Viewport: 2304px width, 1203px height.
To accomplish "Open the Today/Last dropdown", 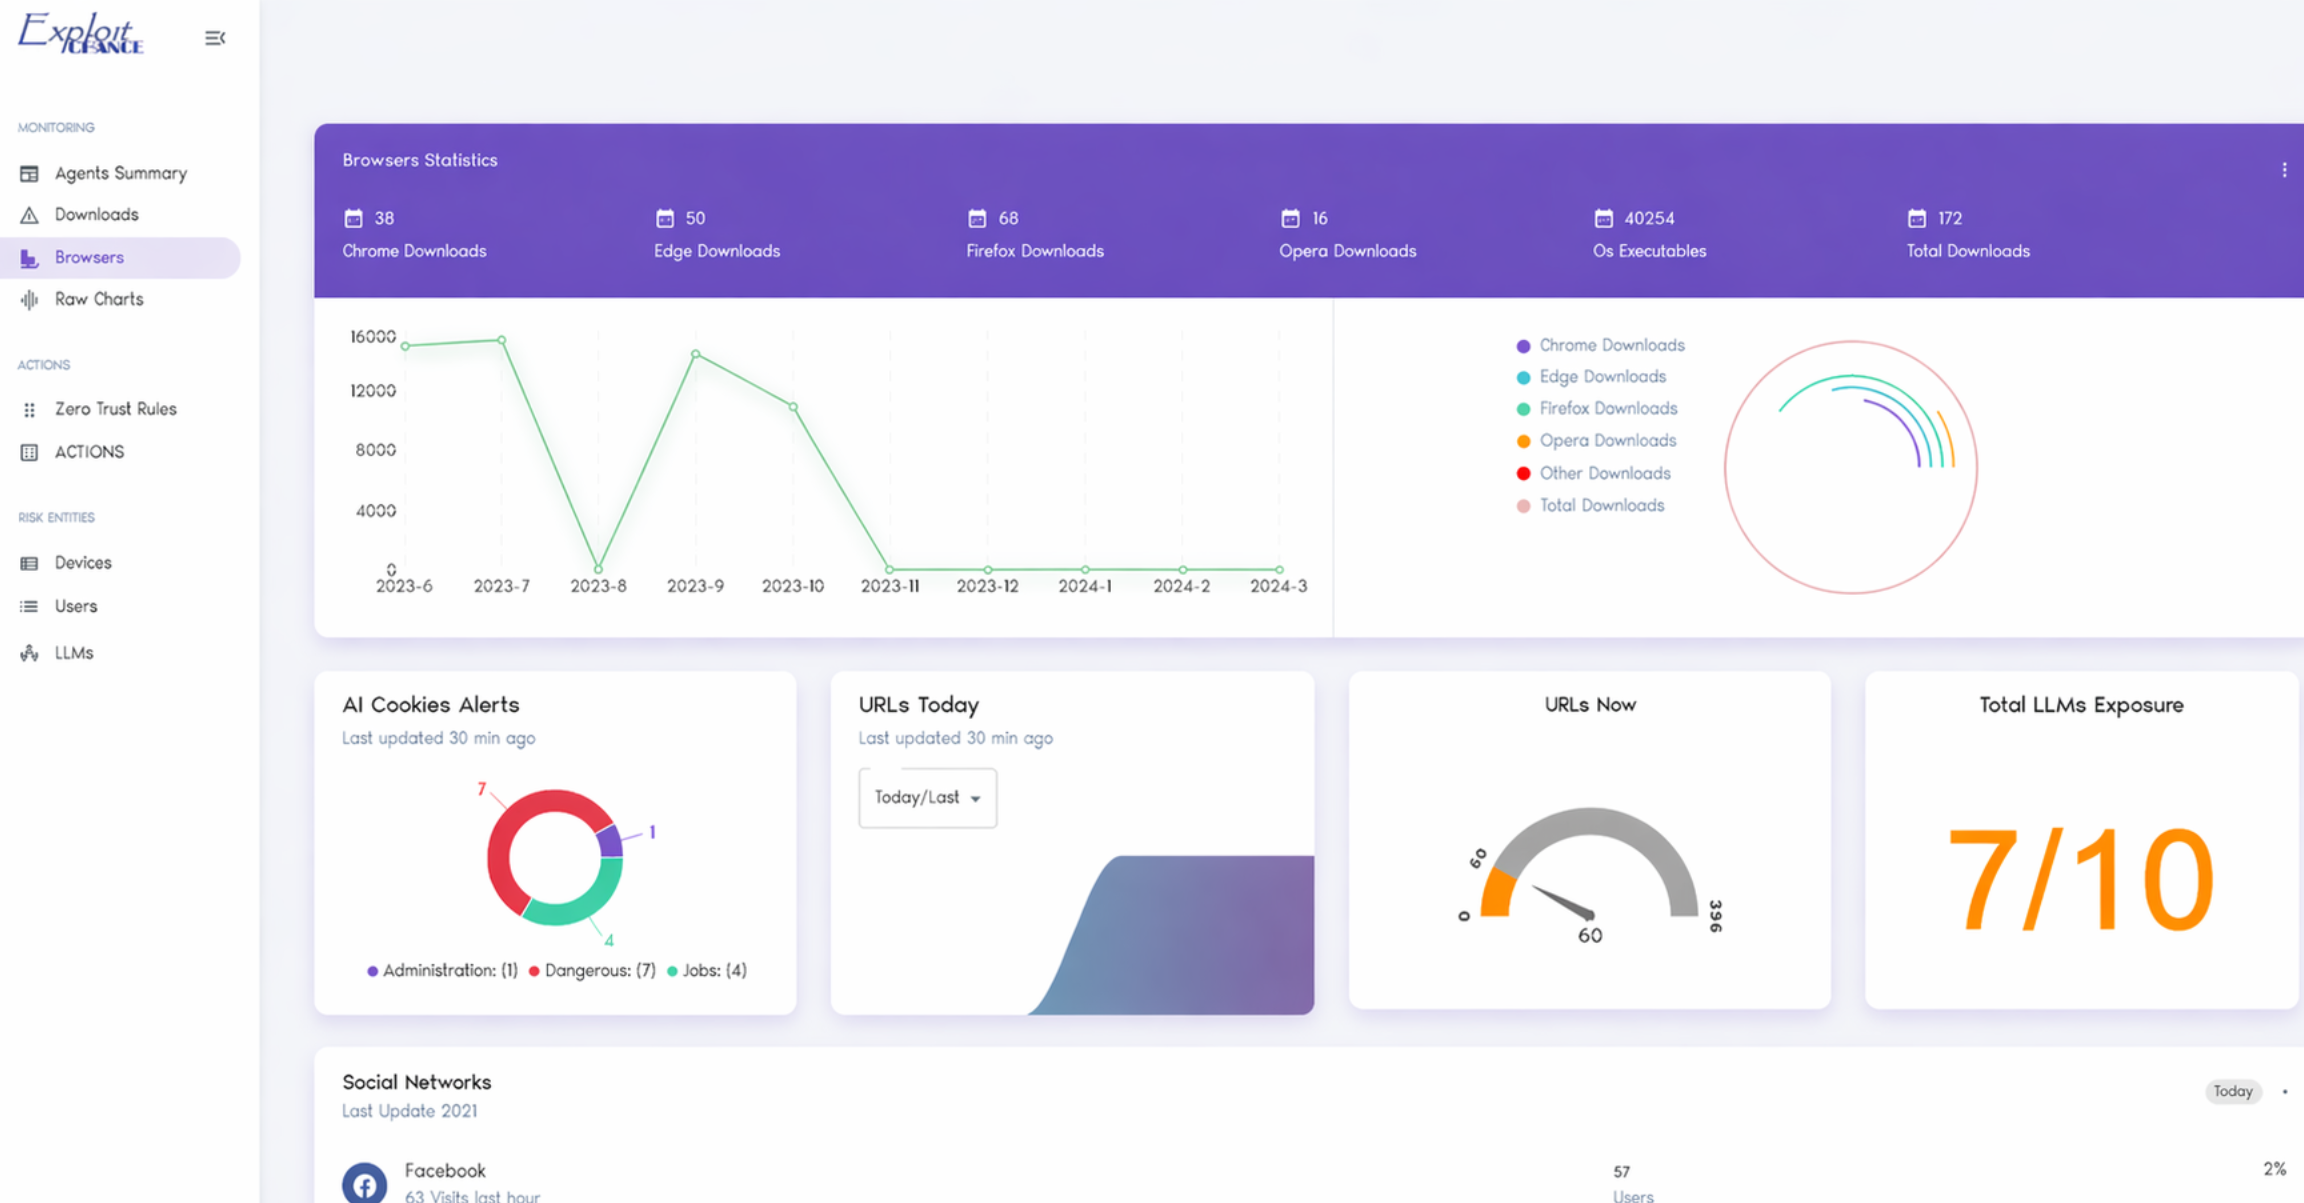I will (927, 797).
